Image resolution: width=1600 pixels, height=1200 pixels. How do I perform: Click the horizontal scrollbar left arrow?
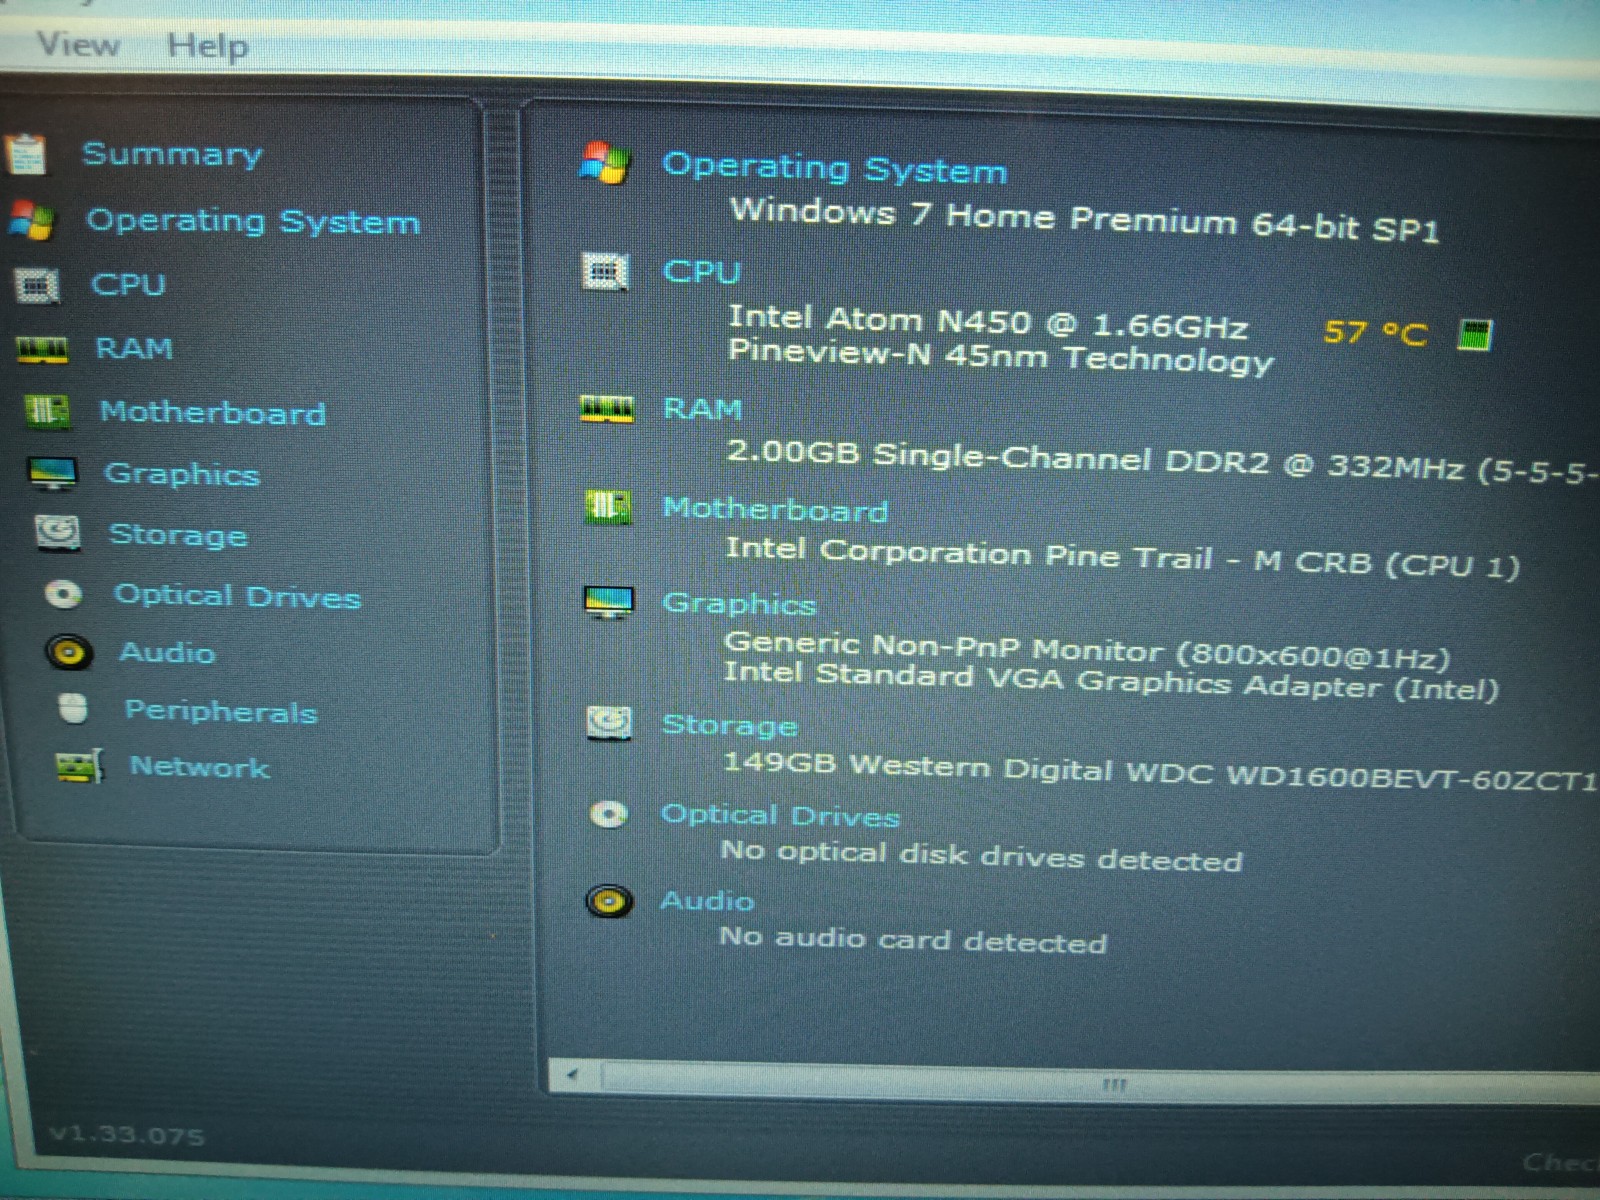point(573,1075)
